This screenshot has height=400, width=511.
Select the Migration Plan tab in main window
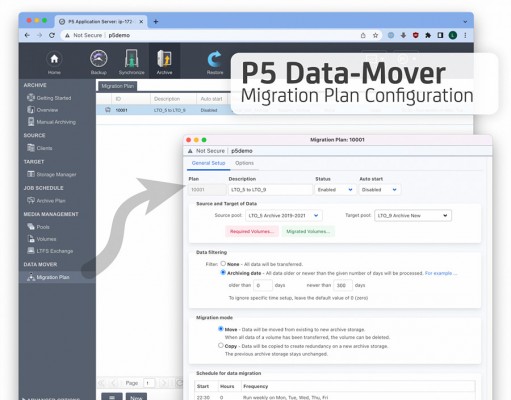(117, 86)
